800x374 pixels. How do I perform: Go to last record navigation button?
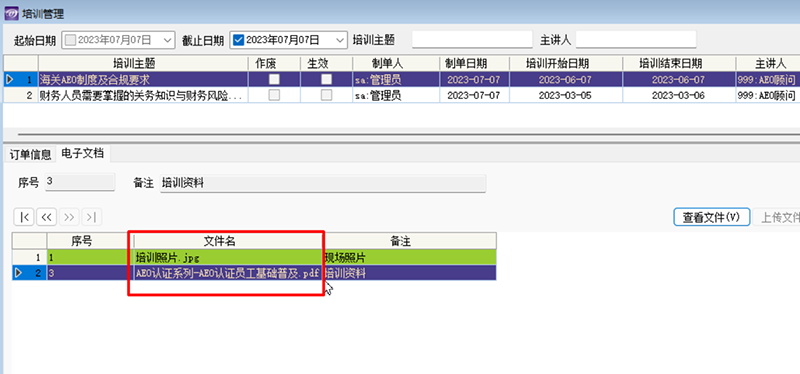pyautogui.click(x=91, y=217)
